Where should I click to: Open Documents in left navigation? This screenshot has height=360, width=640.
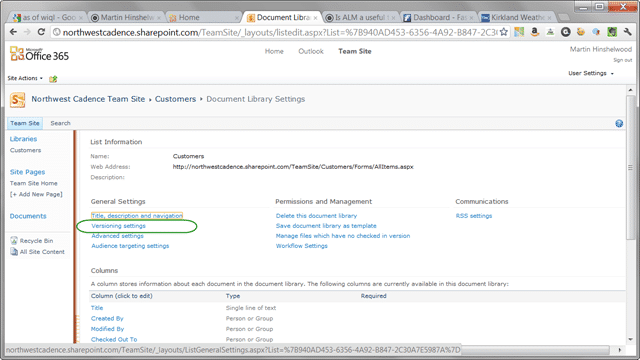(28, 216)
